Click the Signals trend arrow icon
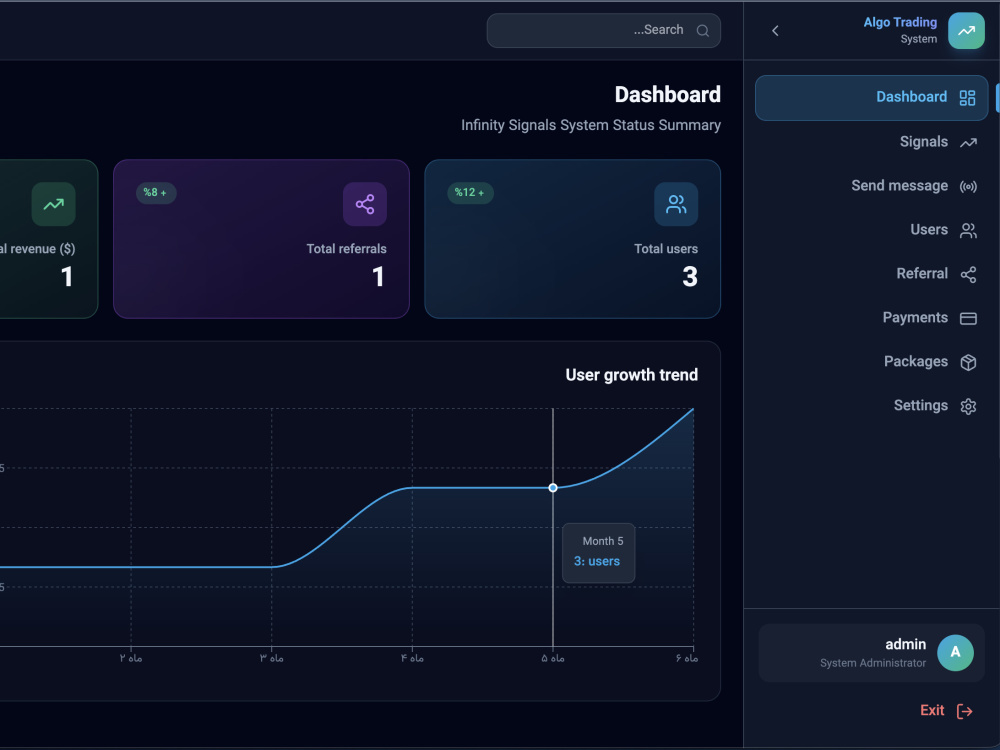Viewport: 1000px width, 750px height. 968,142
